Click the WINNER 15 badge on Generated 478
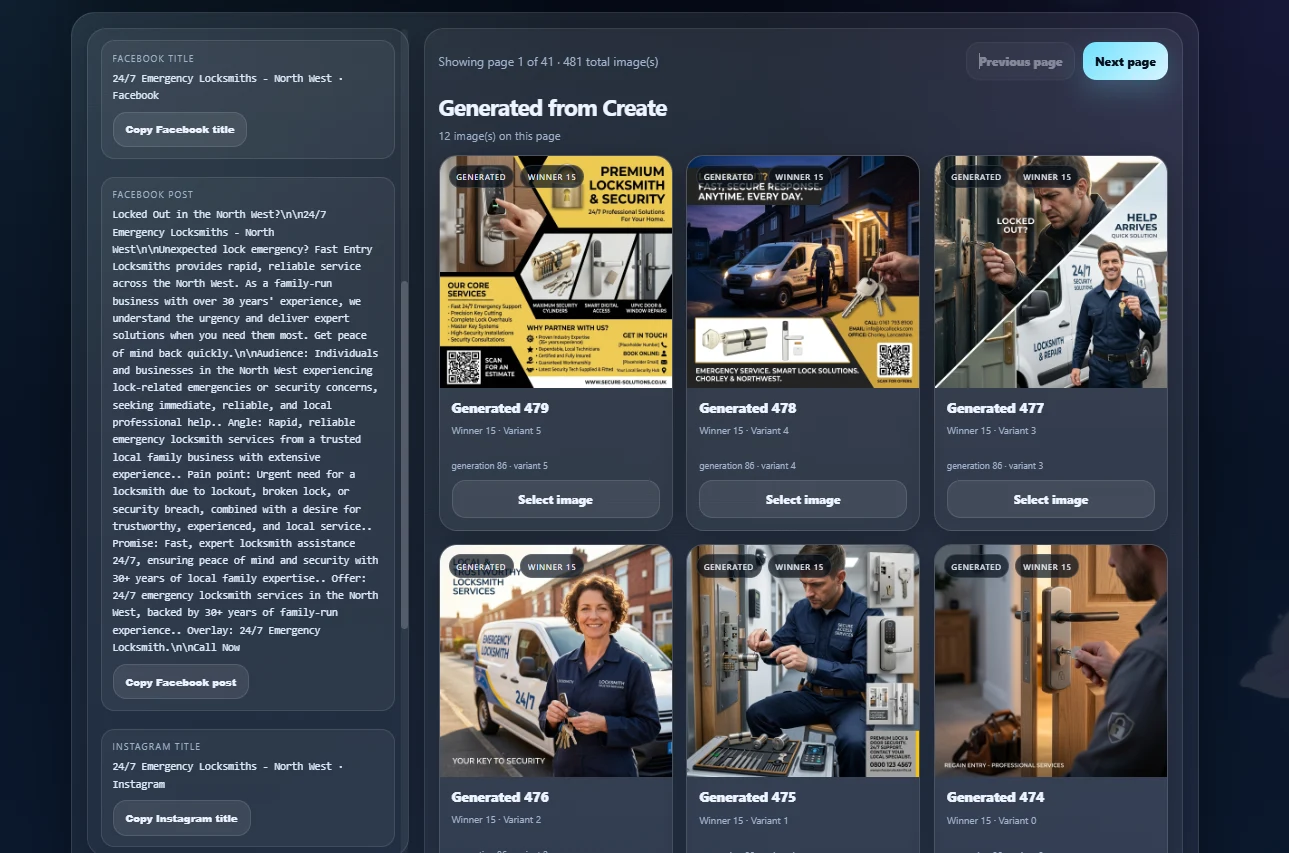This screenshot has width=1289, height=853. pyautogui.click(x=799, y=177)
